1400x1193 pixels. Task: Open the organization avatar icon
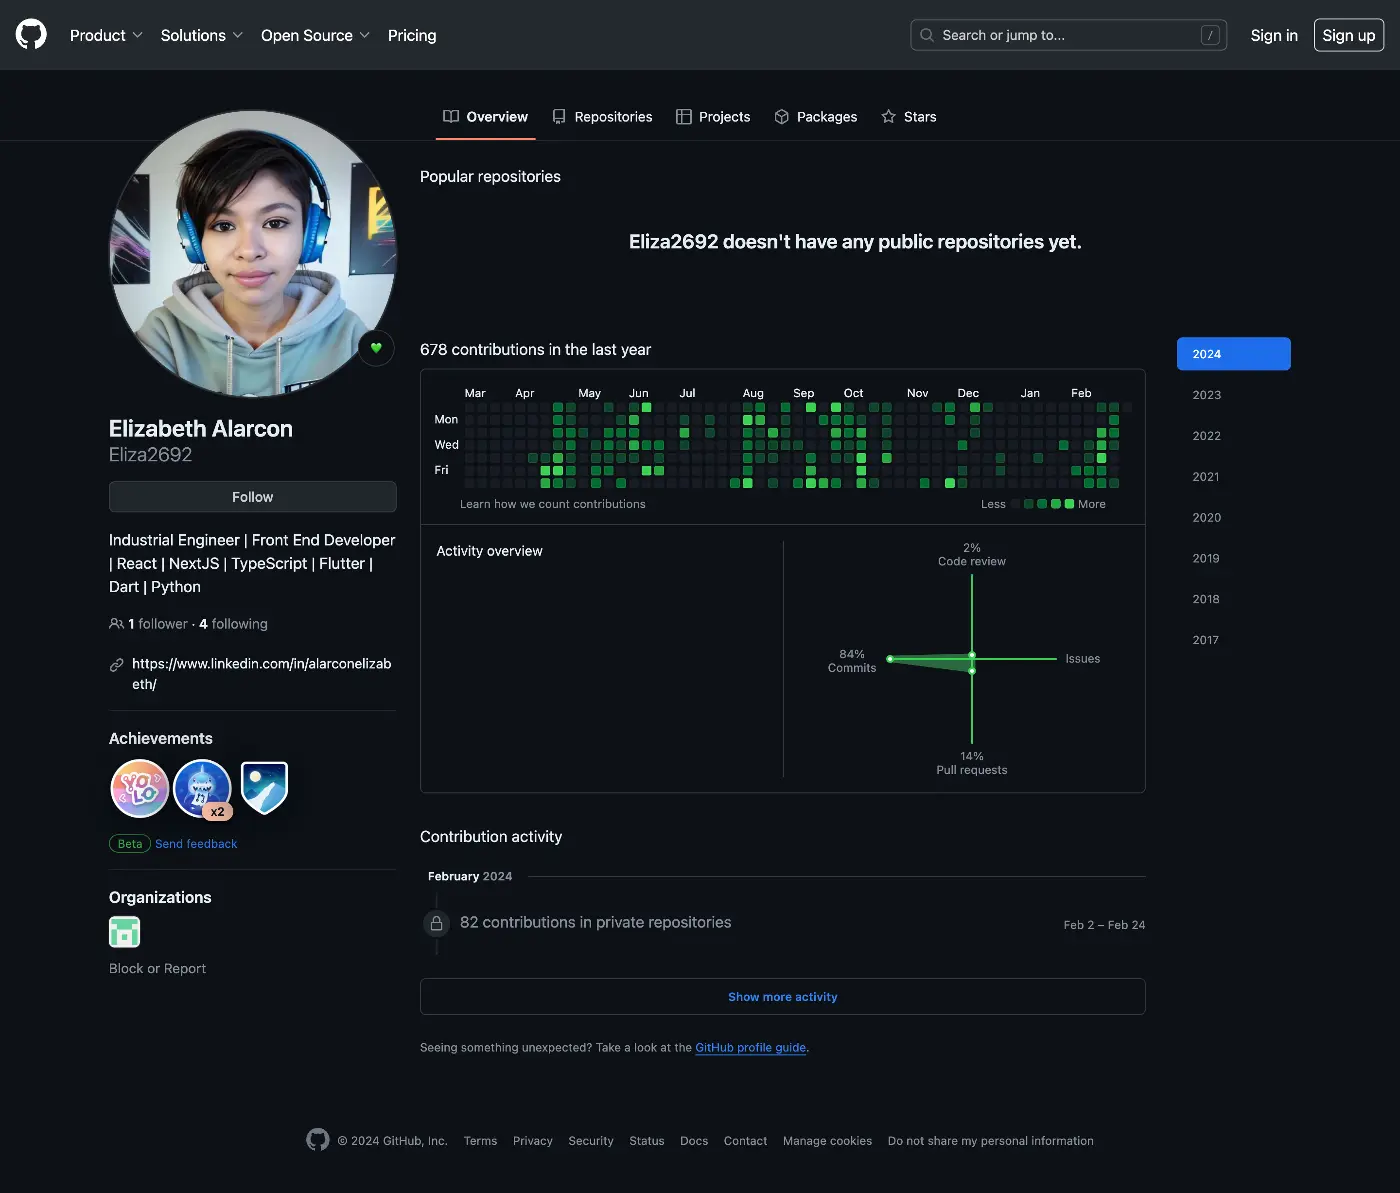click(x=124, y=932)
